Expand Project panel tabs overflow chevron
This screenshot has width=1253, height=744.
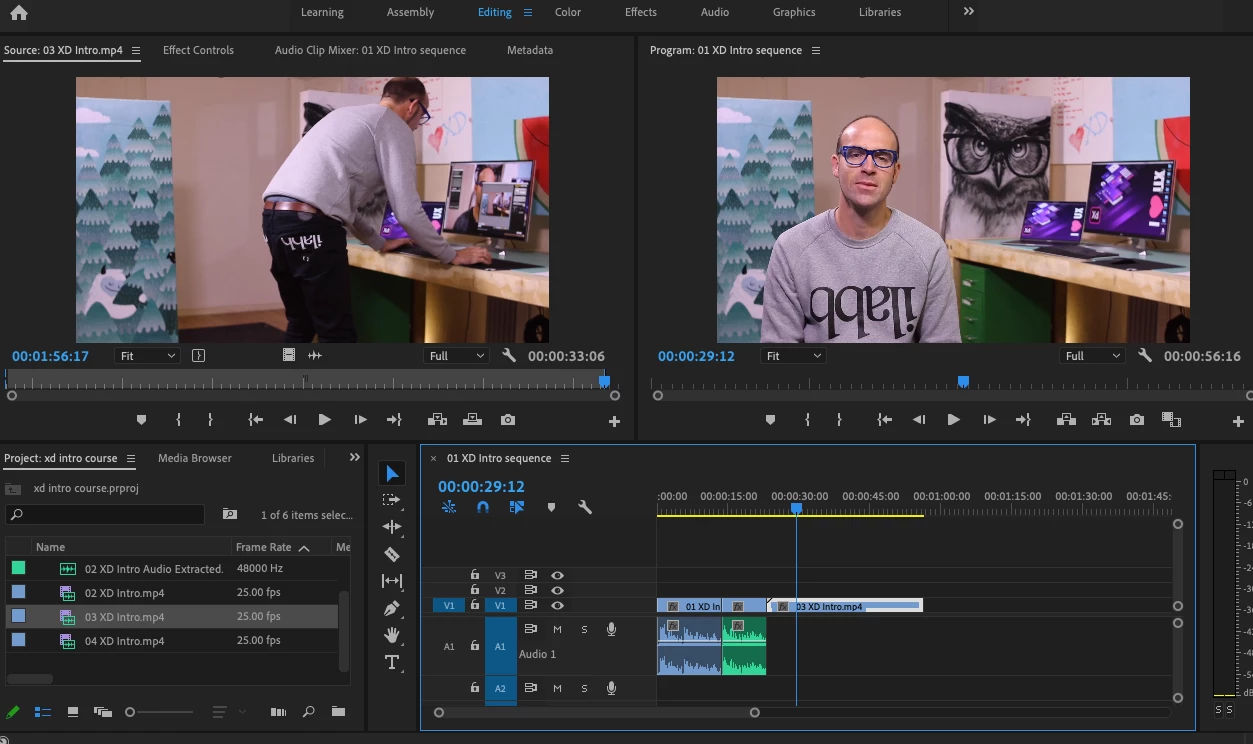(x=354, y=457)
